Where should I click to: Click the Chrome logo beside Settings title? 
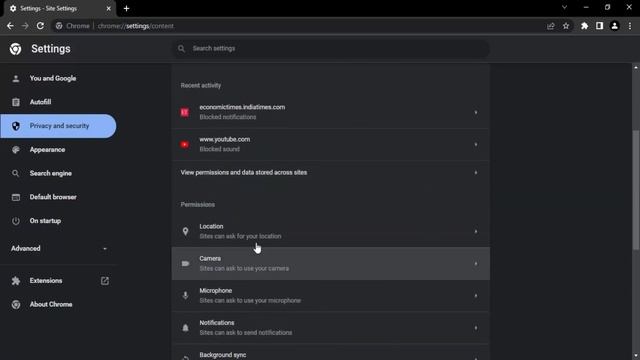pos(16,49)
